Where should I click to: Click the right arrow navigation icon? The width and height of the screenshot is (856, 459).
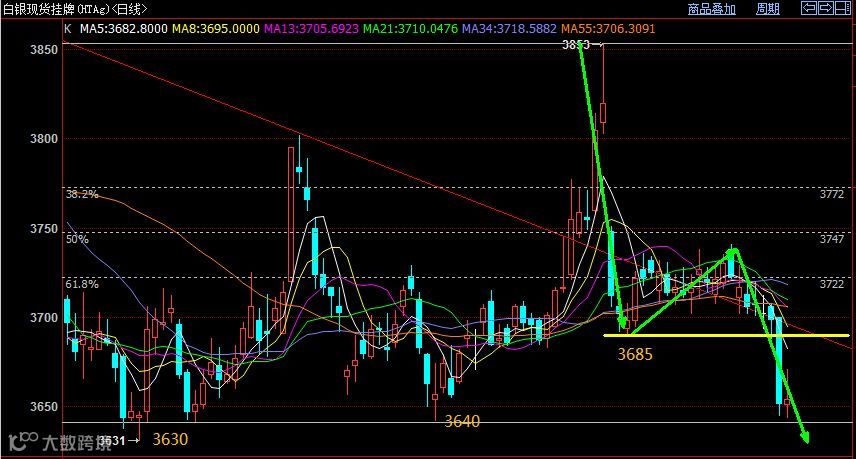tap(825, 8)
